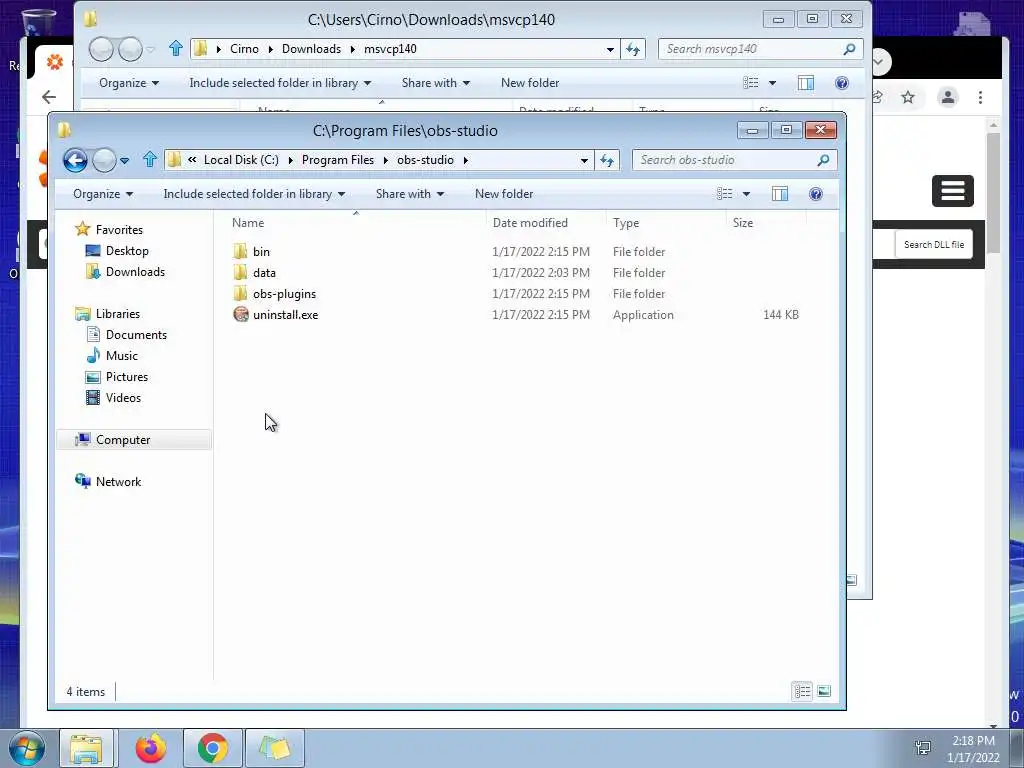1024x768 pixels.
Task: Show hidden breadcrumb path chevrons
Action: pos(192,159)
